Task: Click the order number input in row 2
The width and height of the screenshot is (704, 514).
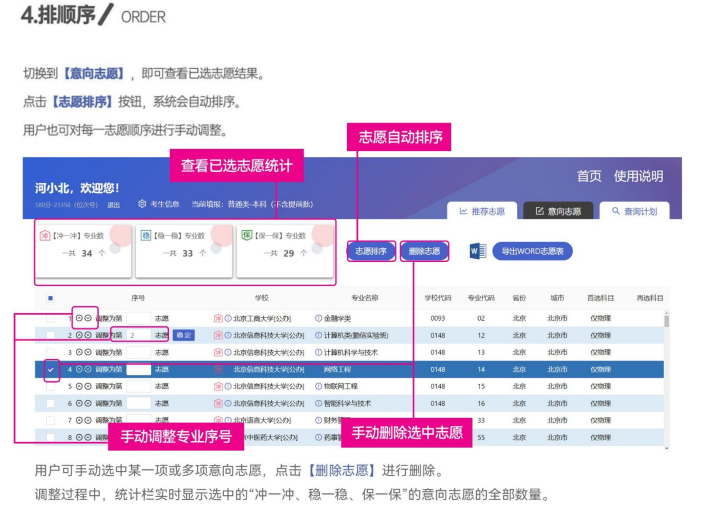Action: (x=138, y=335)
